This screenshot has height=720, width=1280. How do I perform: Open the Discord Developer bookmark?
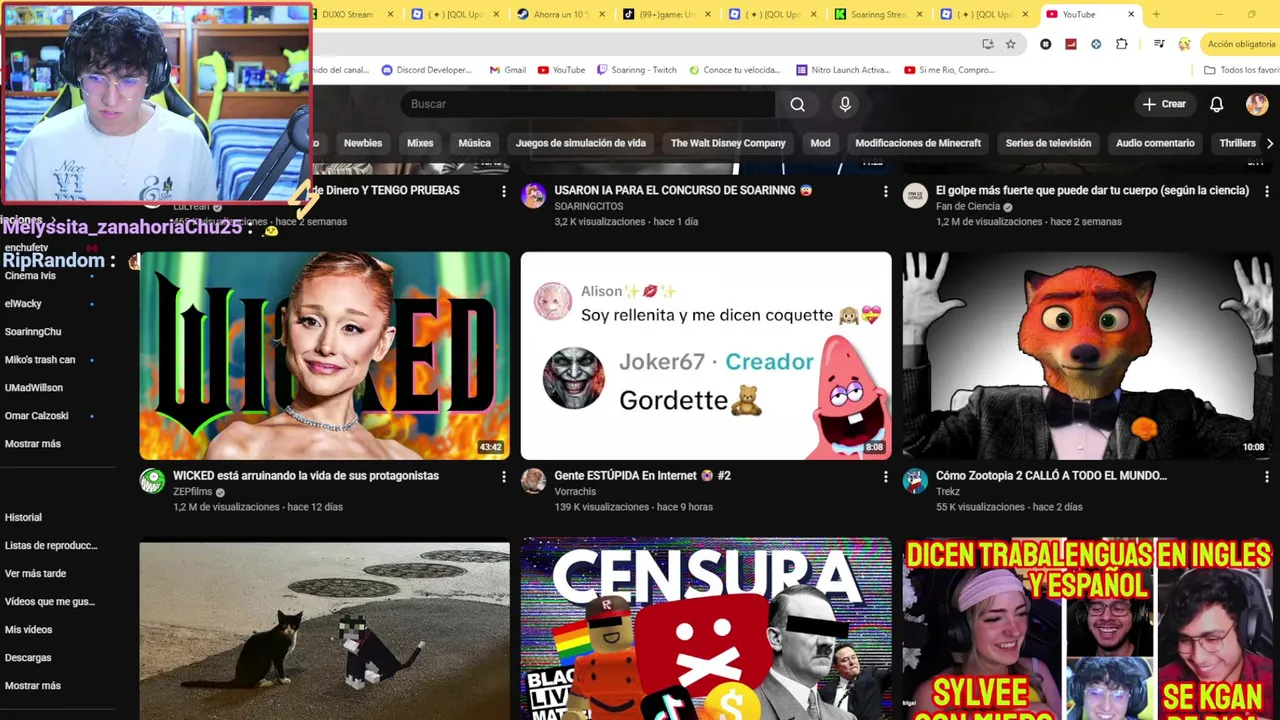click(x=427, y=70)
